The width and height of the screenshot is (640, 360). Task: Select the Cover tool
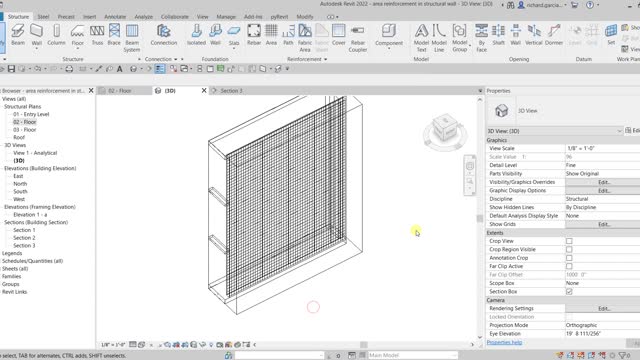point(338,35)
